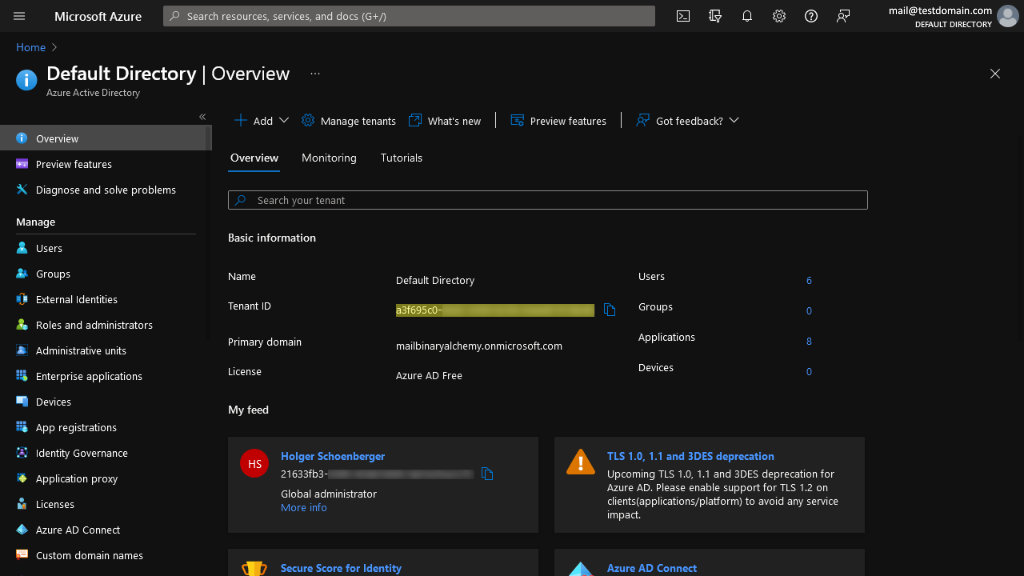1024x576 pixels.
Task: Open the Help question mark icon
Action: [x=811, y=16]
